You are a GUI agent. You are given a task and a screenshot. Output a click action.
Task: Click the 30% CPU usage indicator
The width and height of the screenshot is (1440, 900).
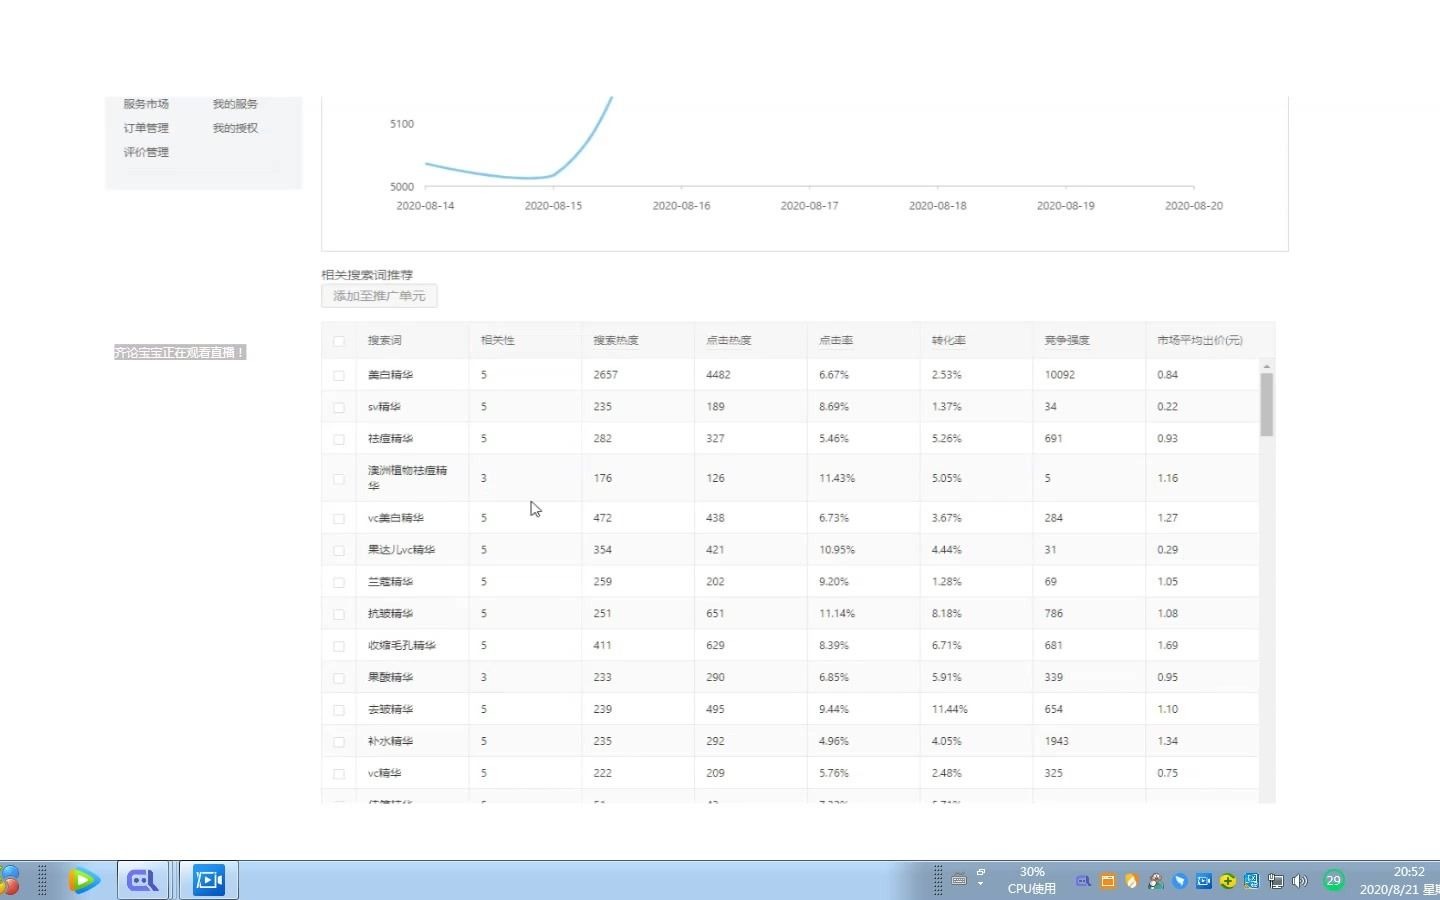(x=1032, y=880)
